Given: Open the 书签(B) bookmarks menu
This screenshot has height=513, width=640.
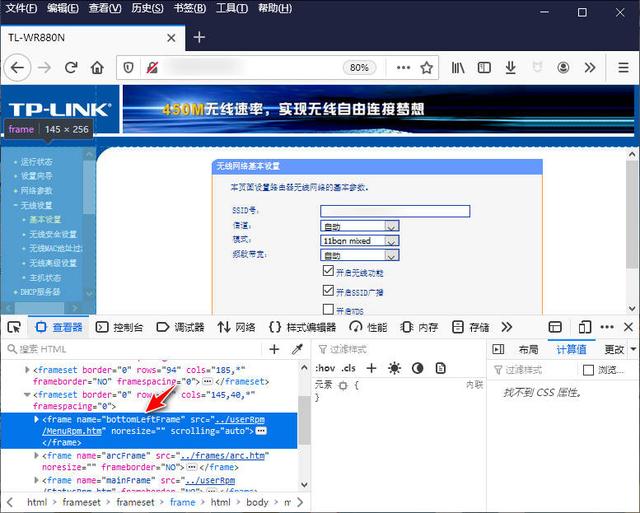Looking at the screenshot, I should pos(190,8).
